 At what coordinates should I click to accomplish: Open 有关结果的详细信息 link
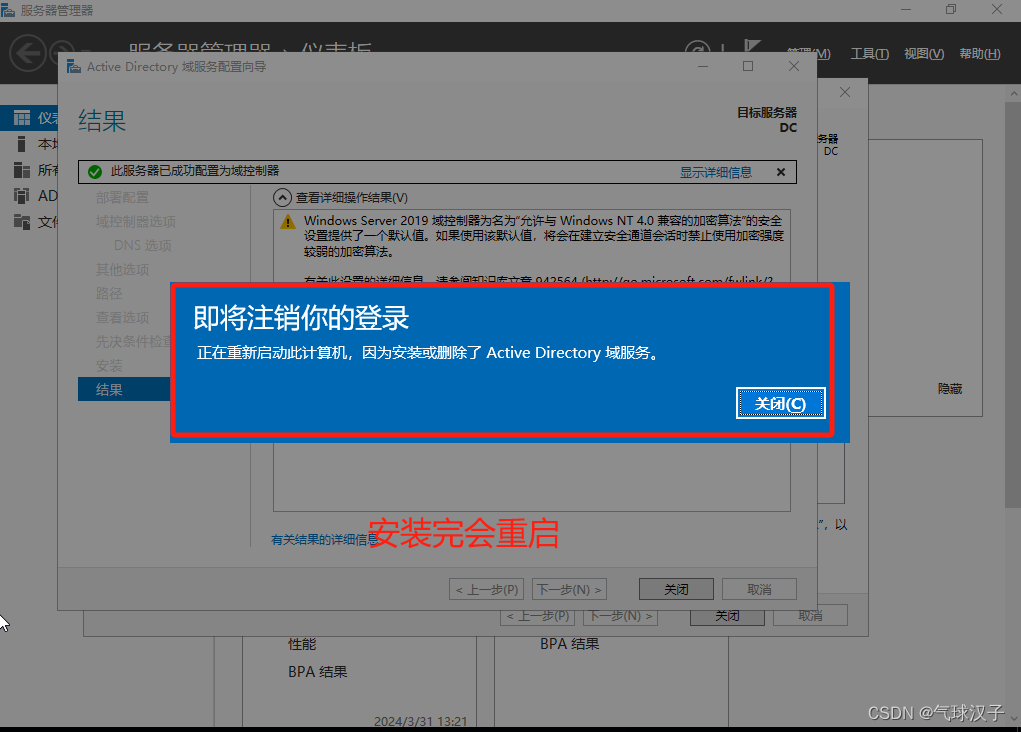coord(324,539)
